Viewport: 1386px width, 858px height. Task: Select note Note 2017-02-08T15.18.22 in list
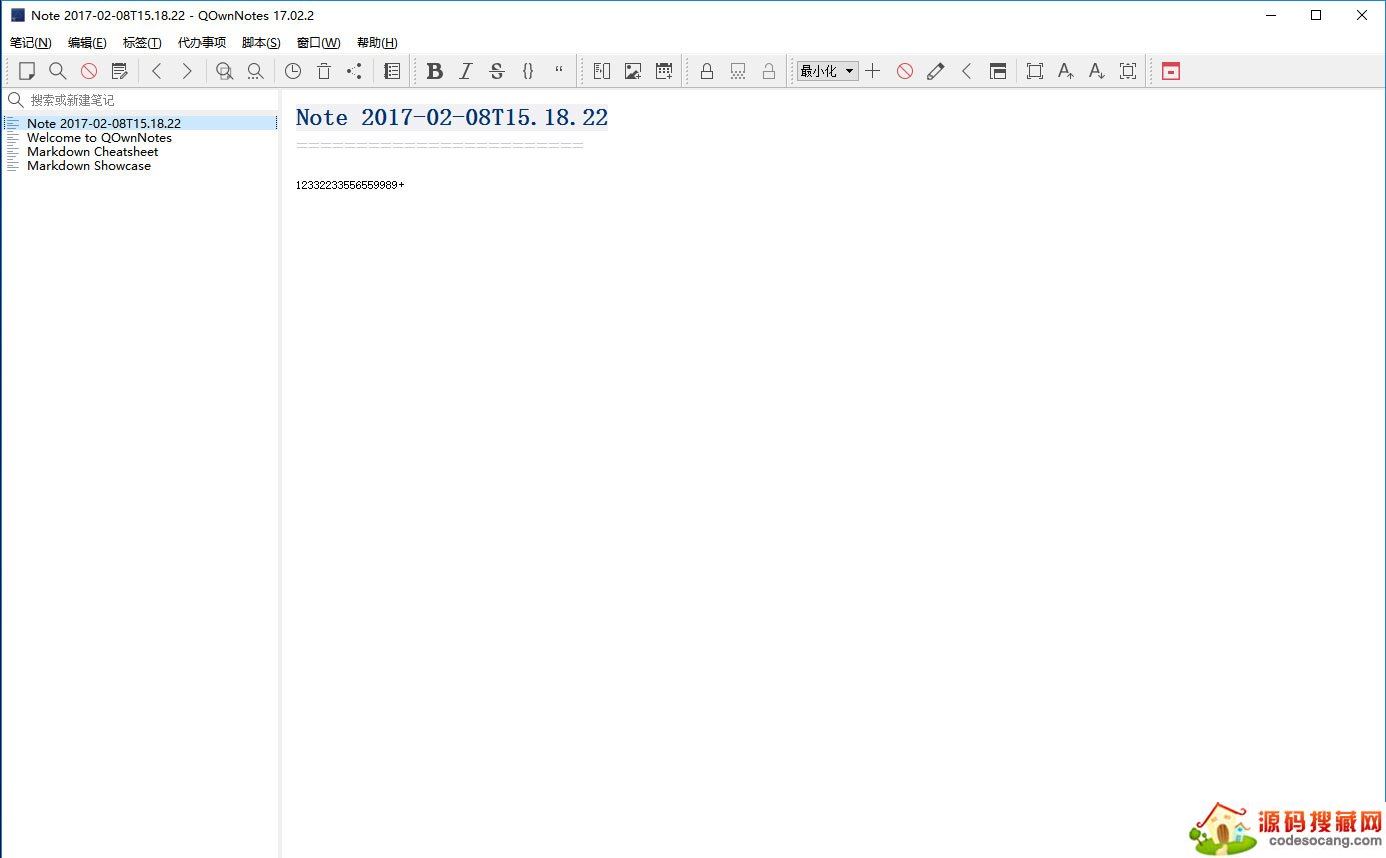pyautogui.click(x=140, y=123)
